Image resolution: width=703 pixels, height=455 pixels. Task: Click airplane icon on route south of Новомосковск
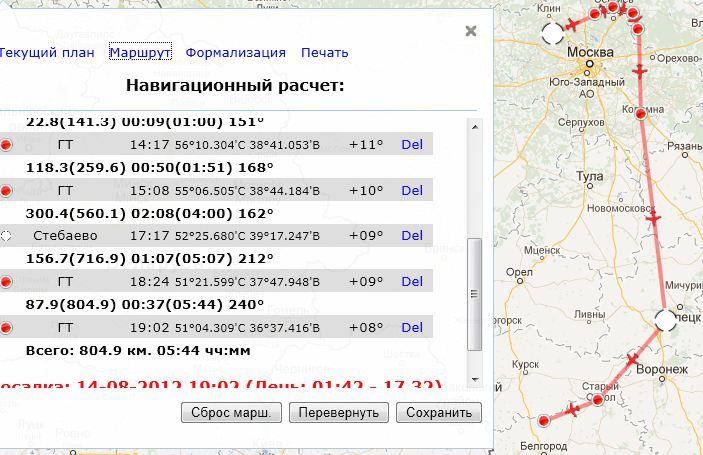click(x=653, y=217)
